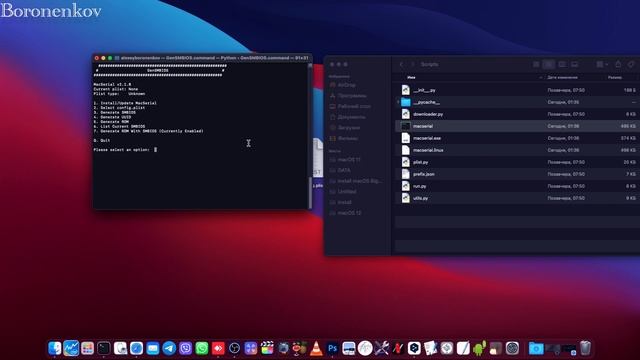Select the run.py file
Image resolution: width=640 pixels, height=360 pixels.
[x=518, y=186]
